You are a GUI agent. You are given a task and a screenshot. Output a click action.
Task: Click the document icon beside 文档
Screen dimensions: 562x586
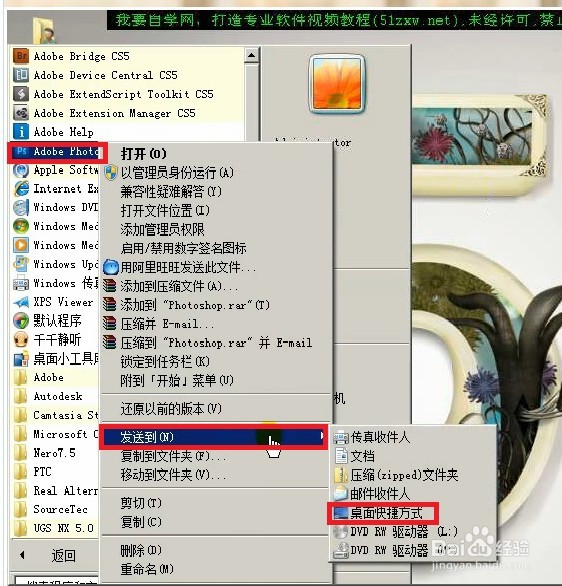click(x=341, y=456)
